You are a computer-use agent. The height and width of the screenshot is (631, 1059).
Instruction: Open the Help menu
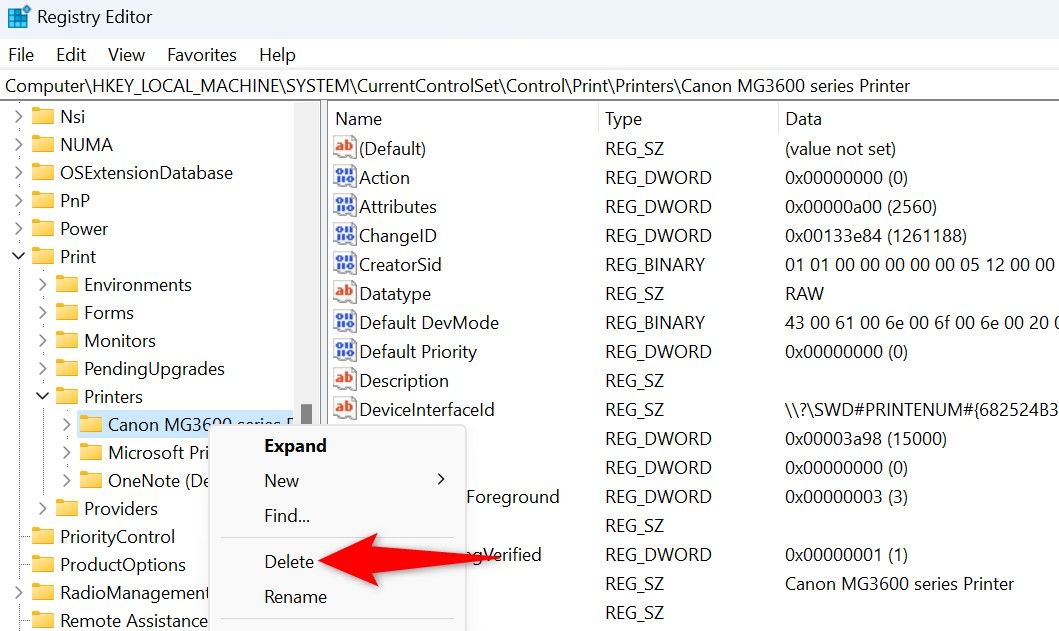tap(278, 55)
